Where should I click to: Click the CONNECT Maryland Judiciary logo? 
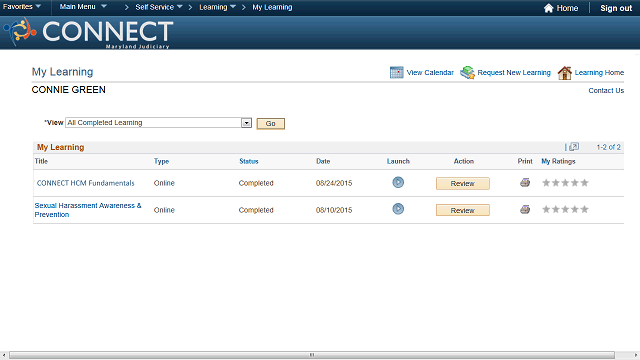point(89,33)
